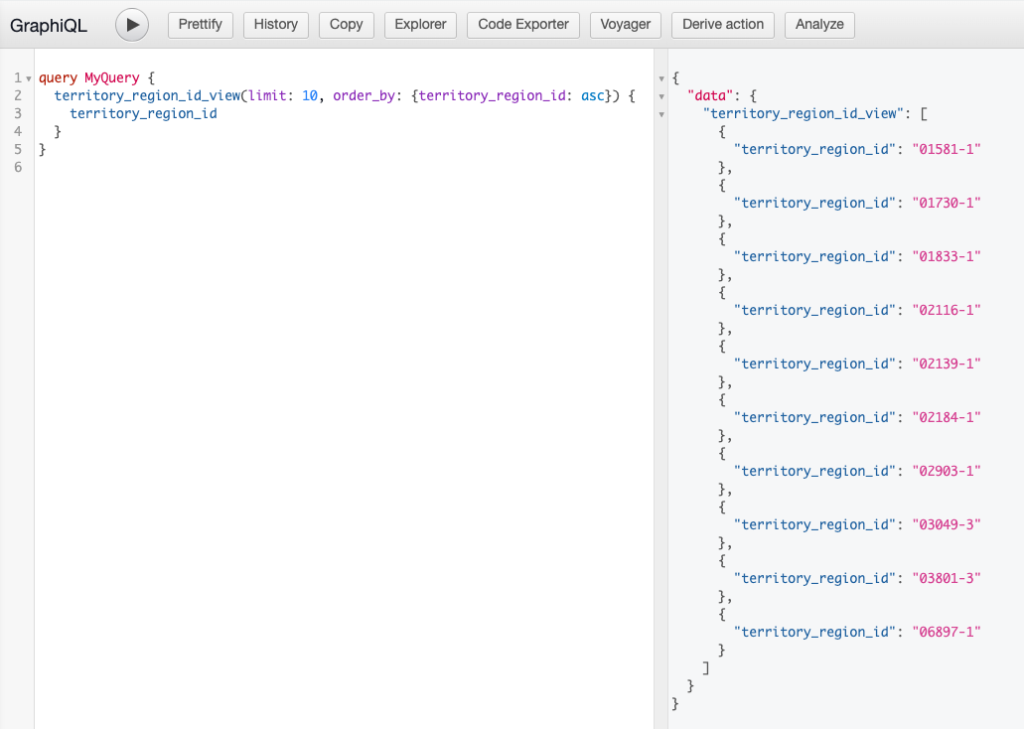
Task: Fold the "data" object in results
Action: pyautogui.click(x=661, y=97)
